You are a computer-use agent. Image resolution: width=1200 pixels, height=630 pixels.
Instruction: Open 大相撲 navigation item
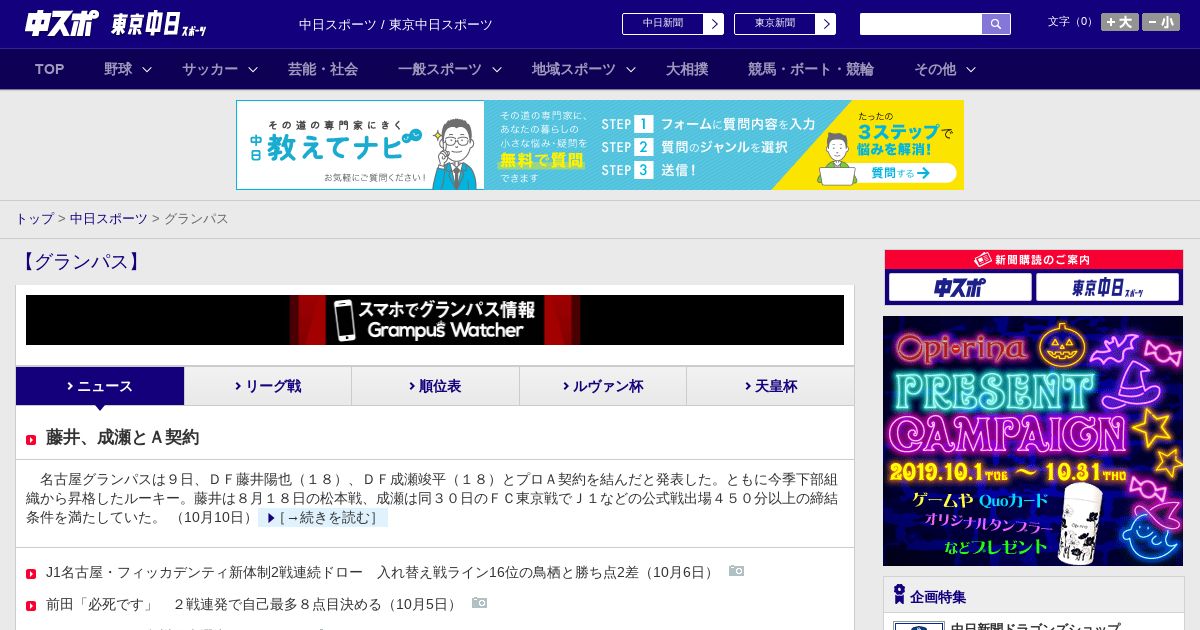[687, 69]
